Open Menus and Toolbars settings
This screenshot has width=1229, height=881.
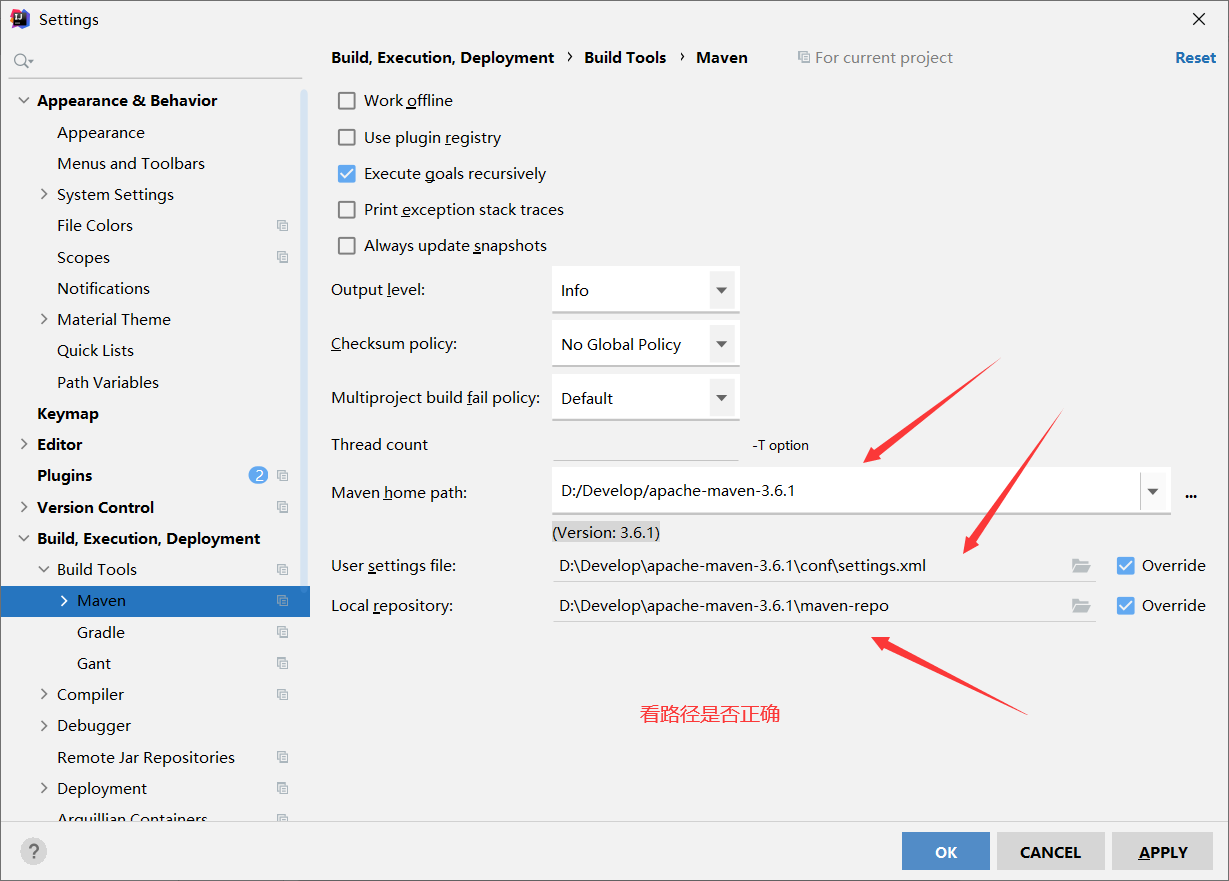131,163
